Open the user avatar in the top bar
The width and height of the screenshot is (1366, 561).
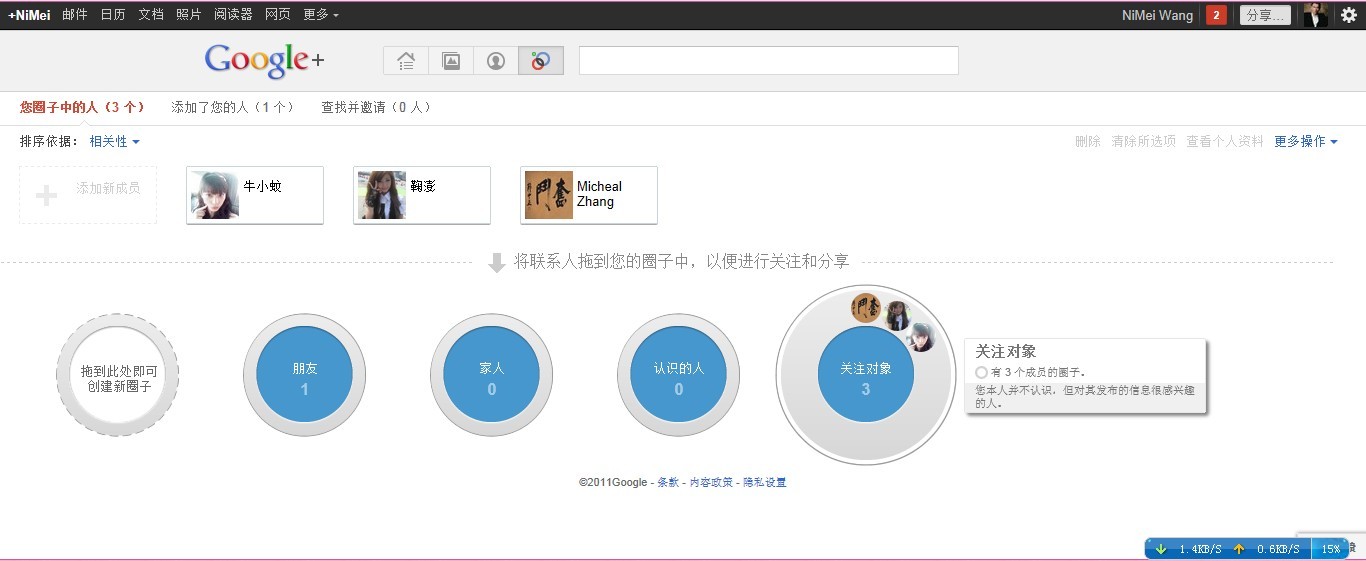click(1316, 15)
